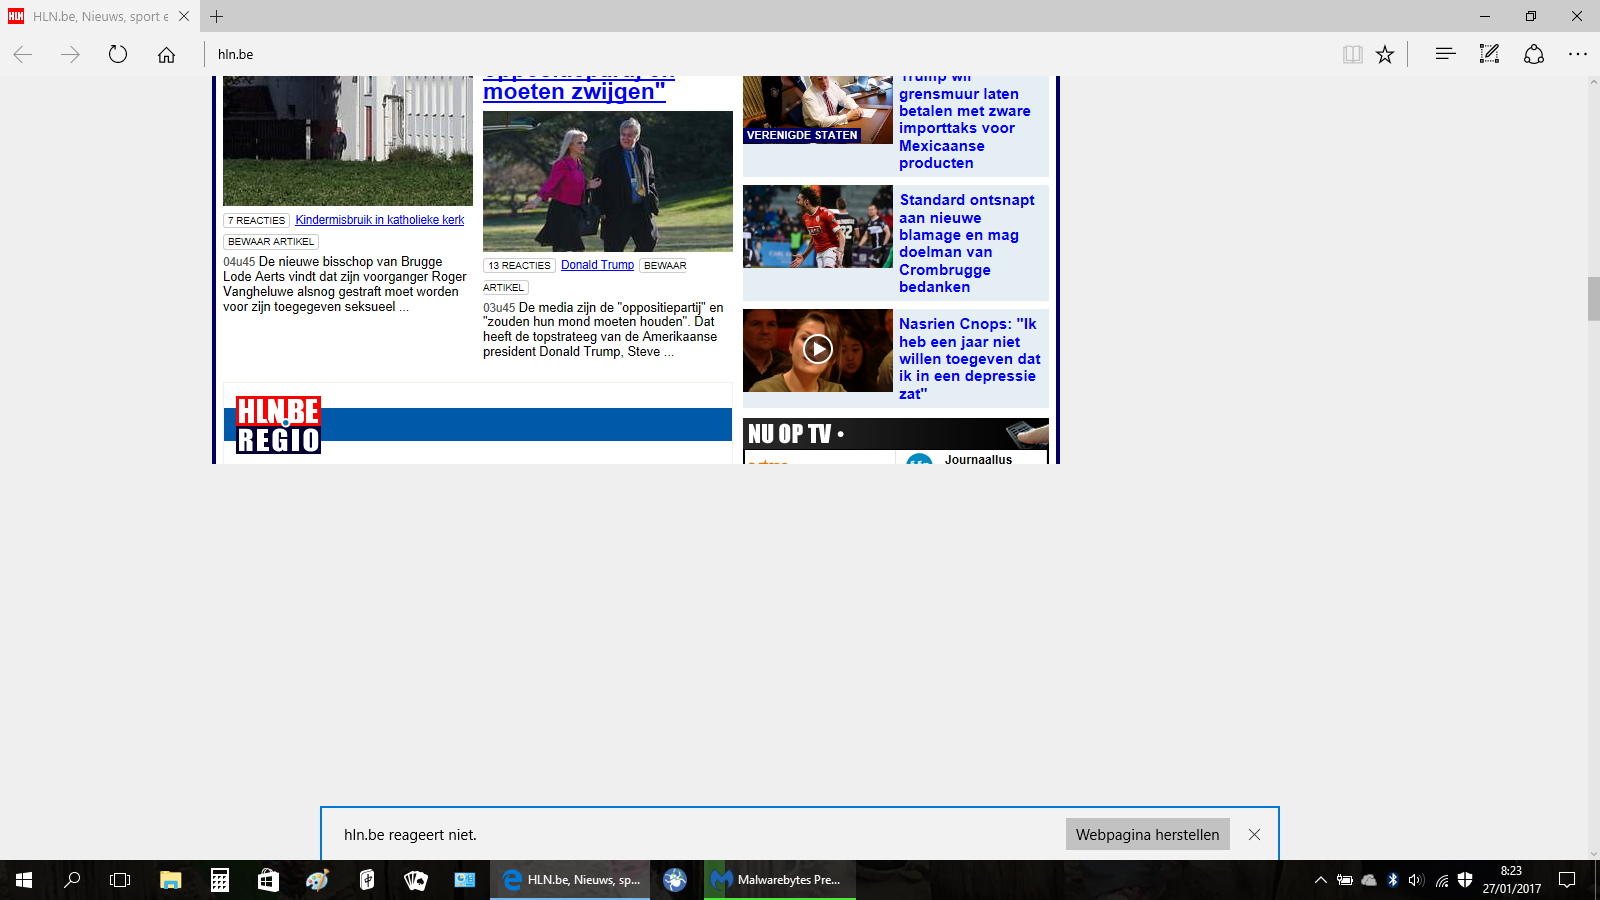Open the Donald Trump topic link
The height and width of the screenshot is (900, 1600).
pyautogui.click(x=597, y=265)
